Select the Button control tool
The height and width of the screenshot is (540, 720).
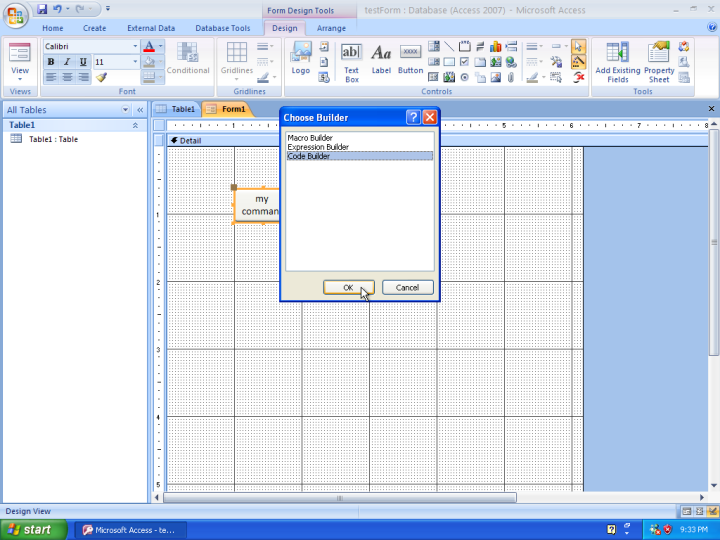coord(410,58)
